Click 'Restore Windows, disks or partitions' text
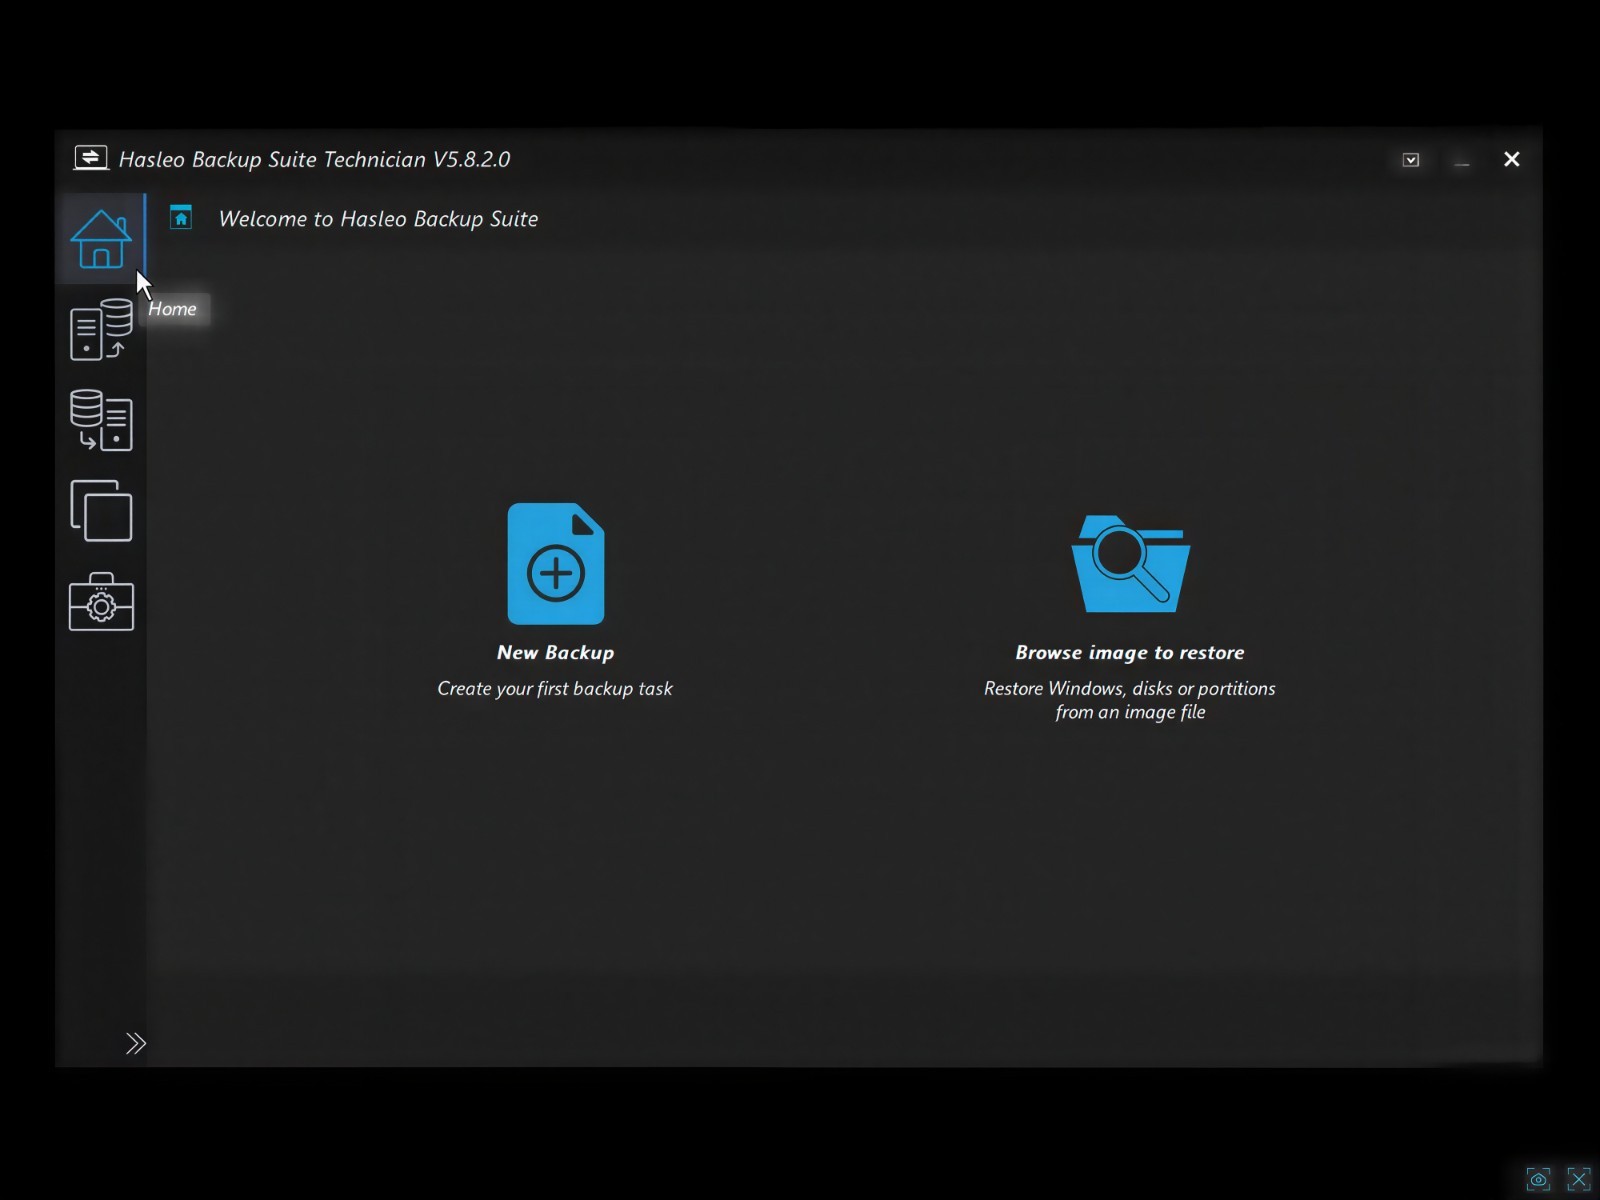This screenshot has width=1600, height=1200. tap(1130, 689)
